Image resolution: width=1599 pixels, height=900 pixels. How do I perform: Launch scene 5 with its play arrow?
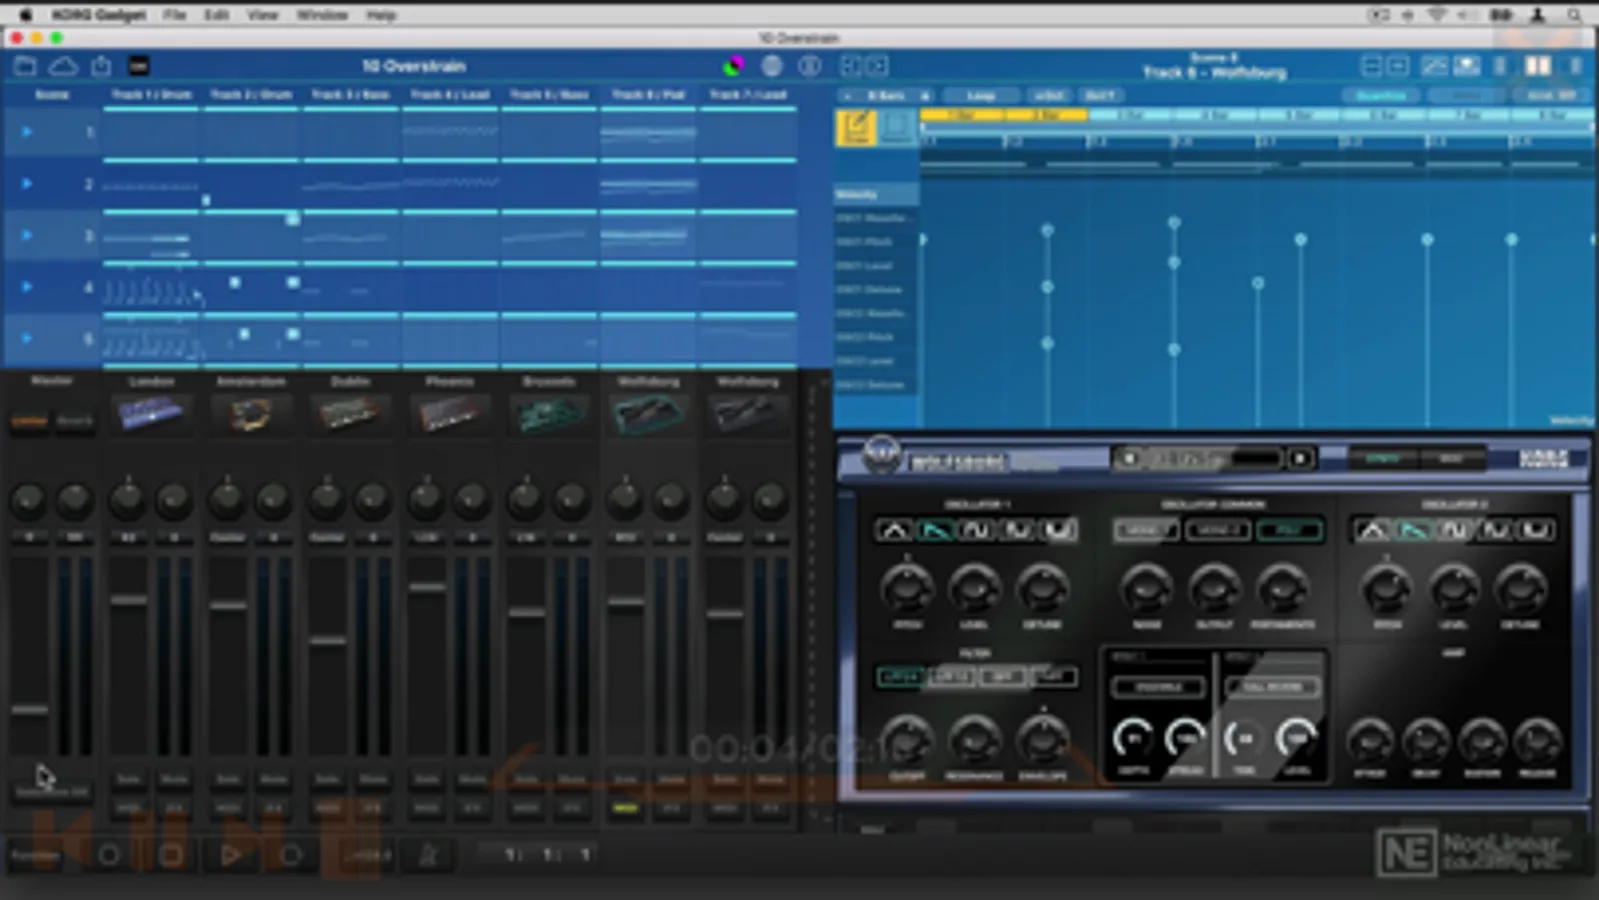(x=27, y=338)
